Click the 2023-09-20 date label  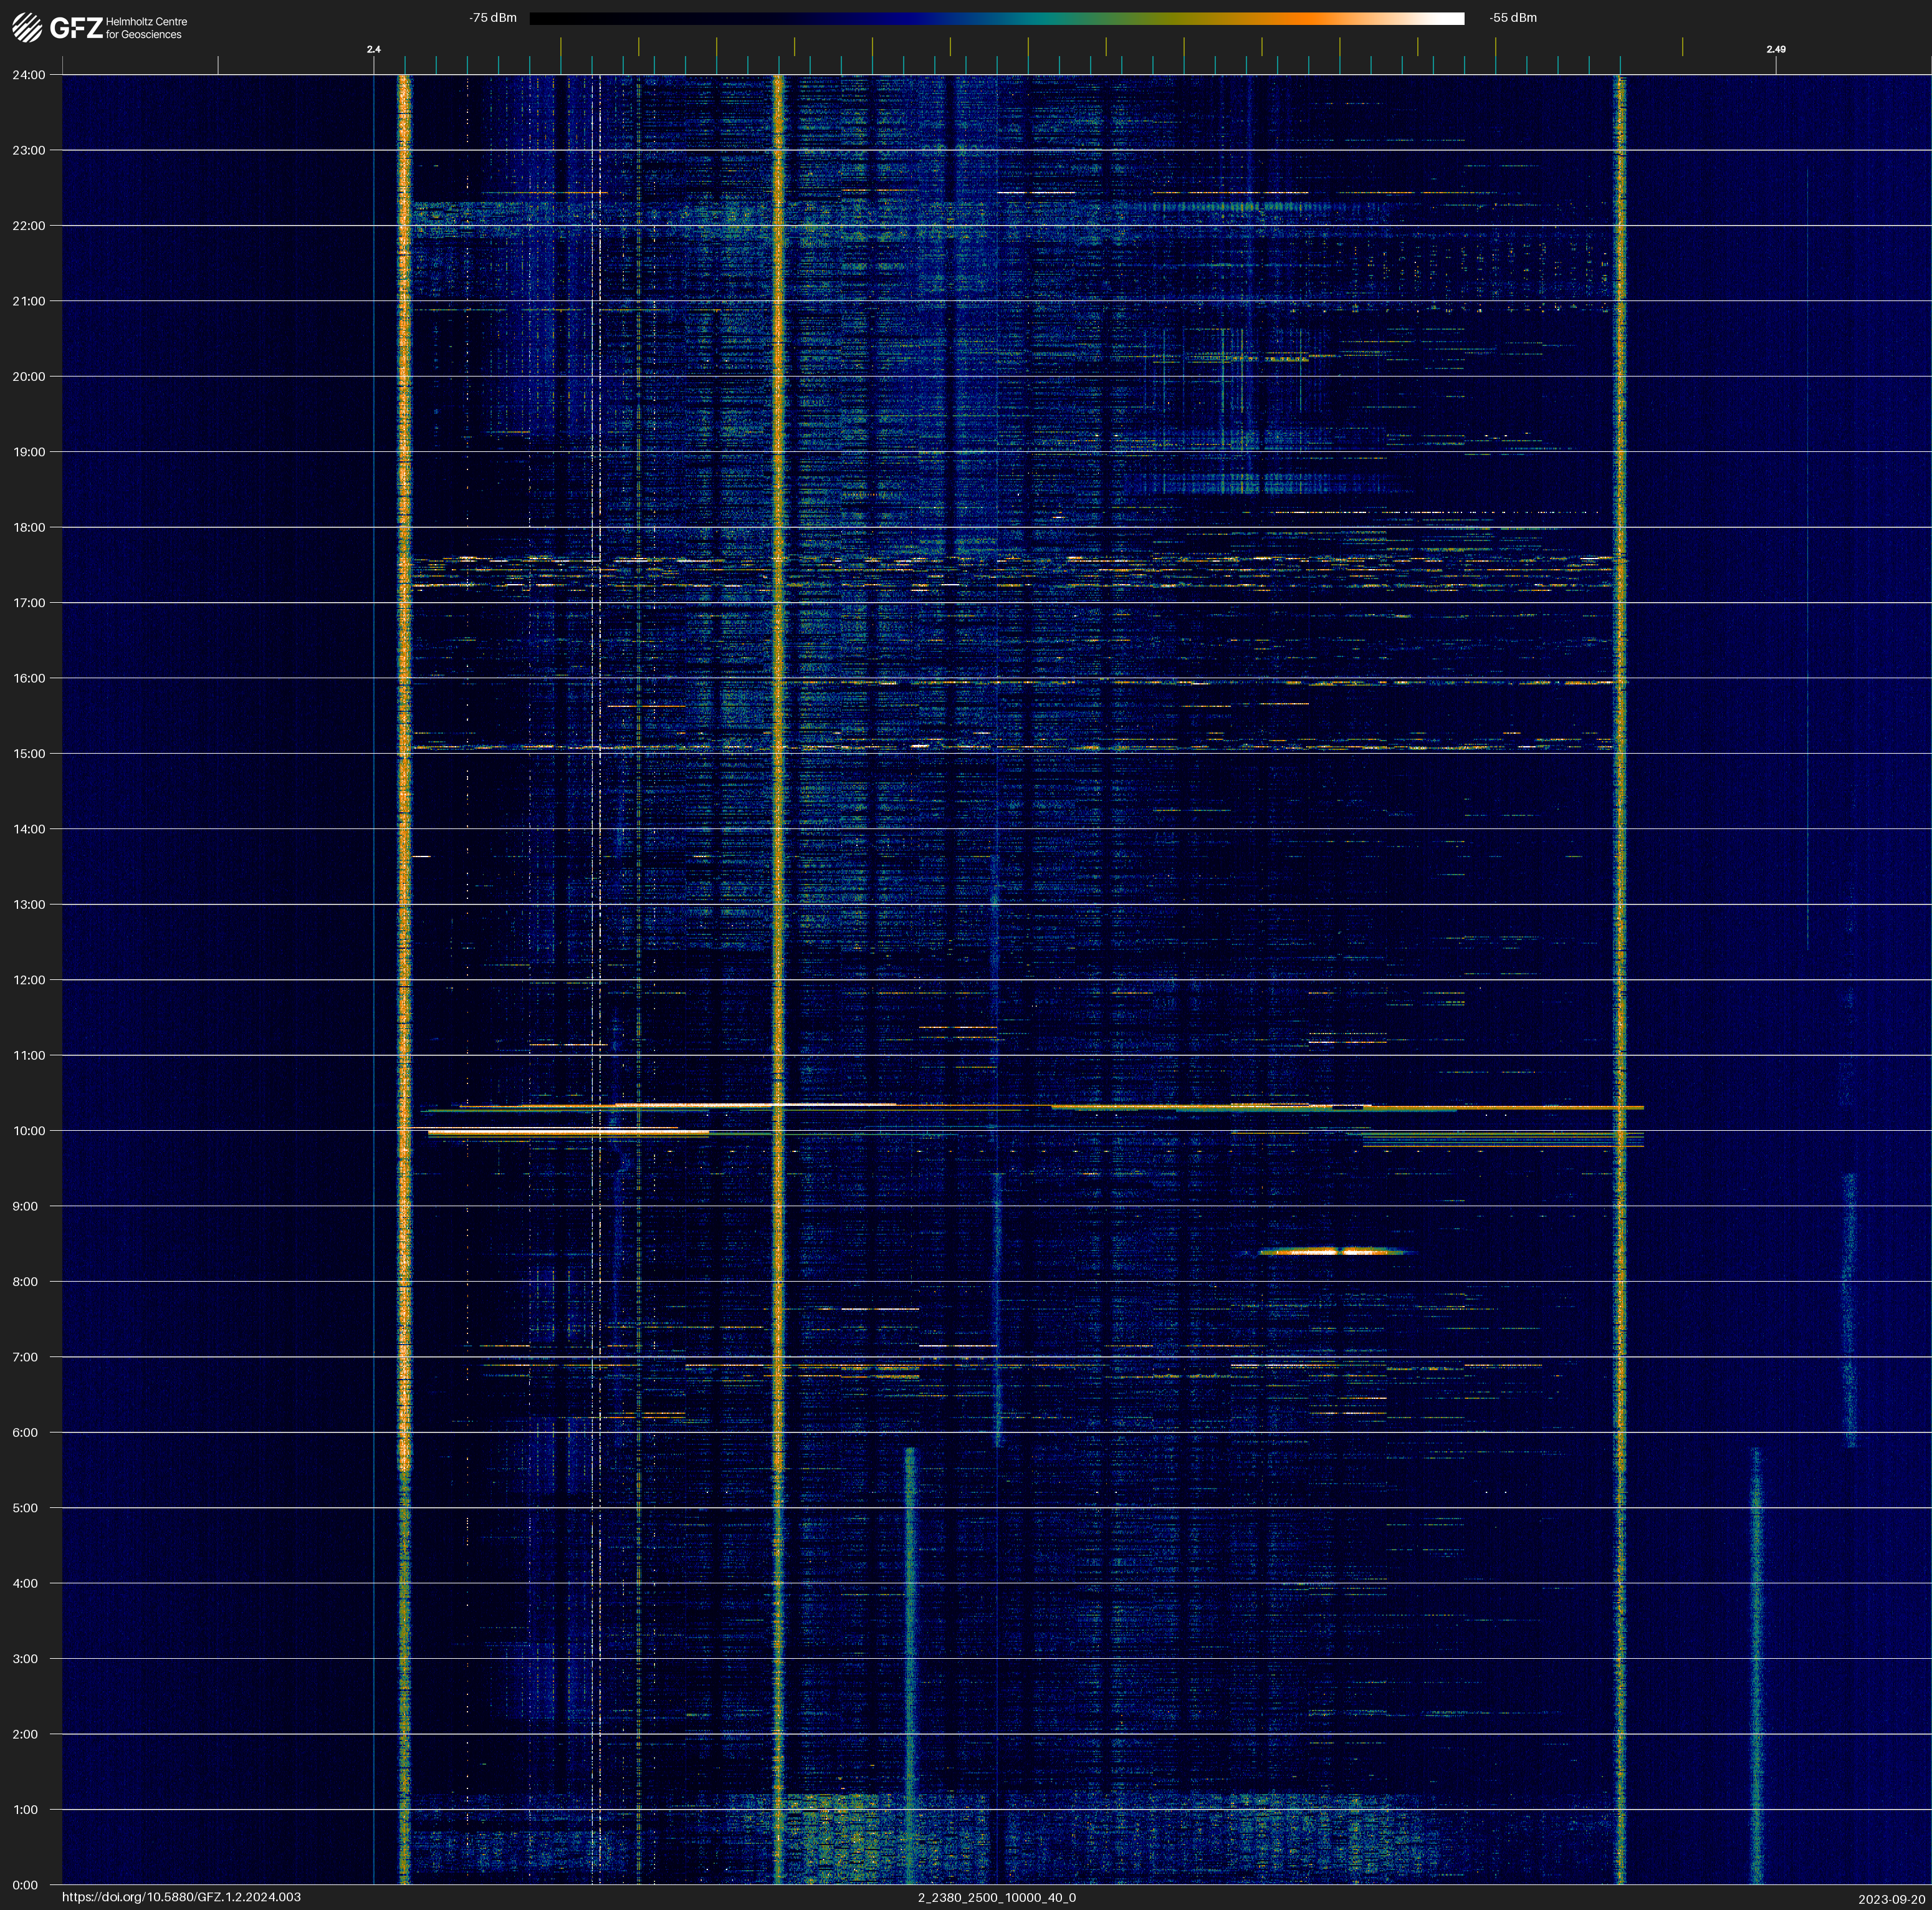pos(1891,1899)
